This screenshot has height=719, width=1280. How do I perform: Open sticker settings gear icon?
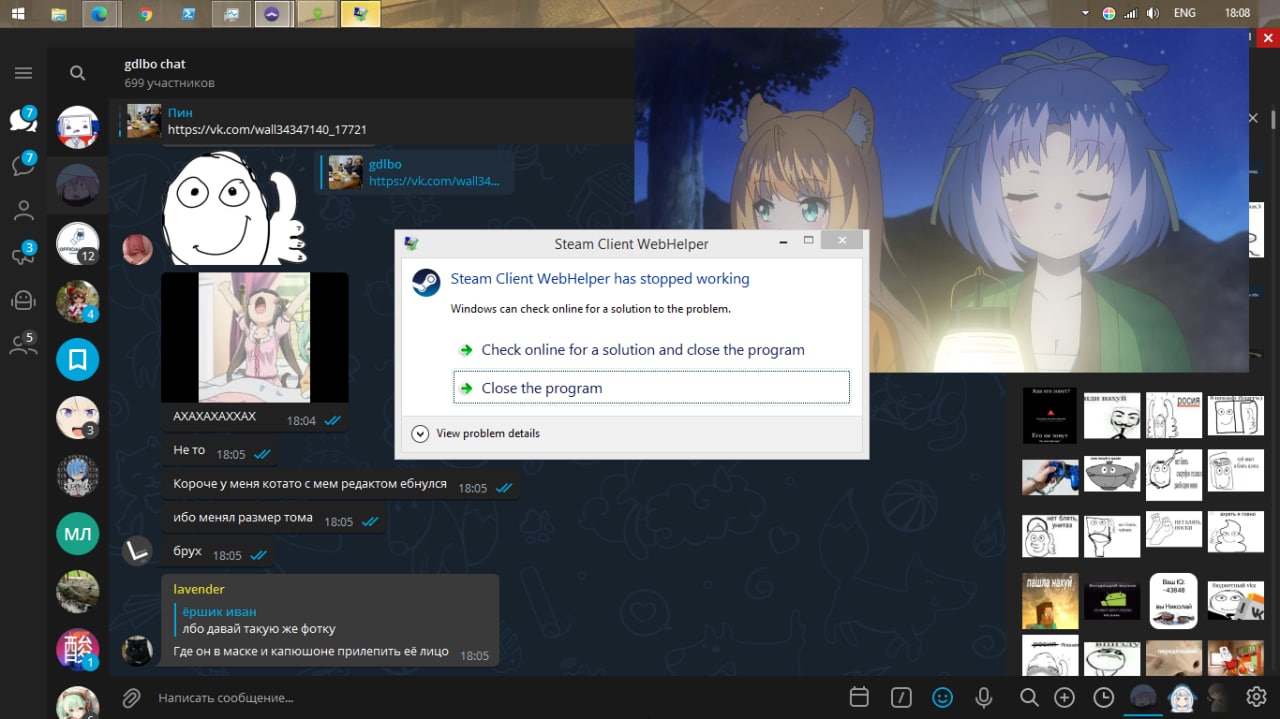(x=1257, y=697)
